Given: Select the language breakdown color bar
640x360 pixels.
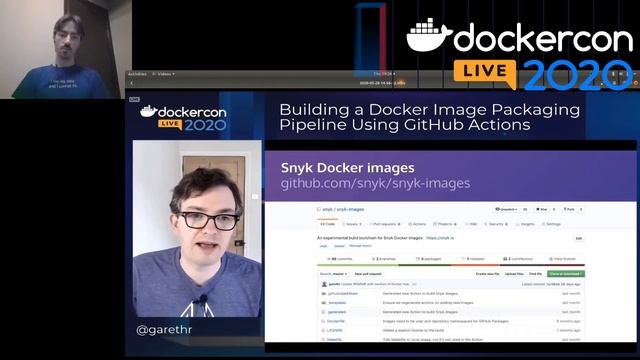Looking at the screenshot, I should 451,265.
